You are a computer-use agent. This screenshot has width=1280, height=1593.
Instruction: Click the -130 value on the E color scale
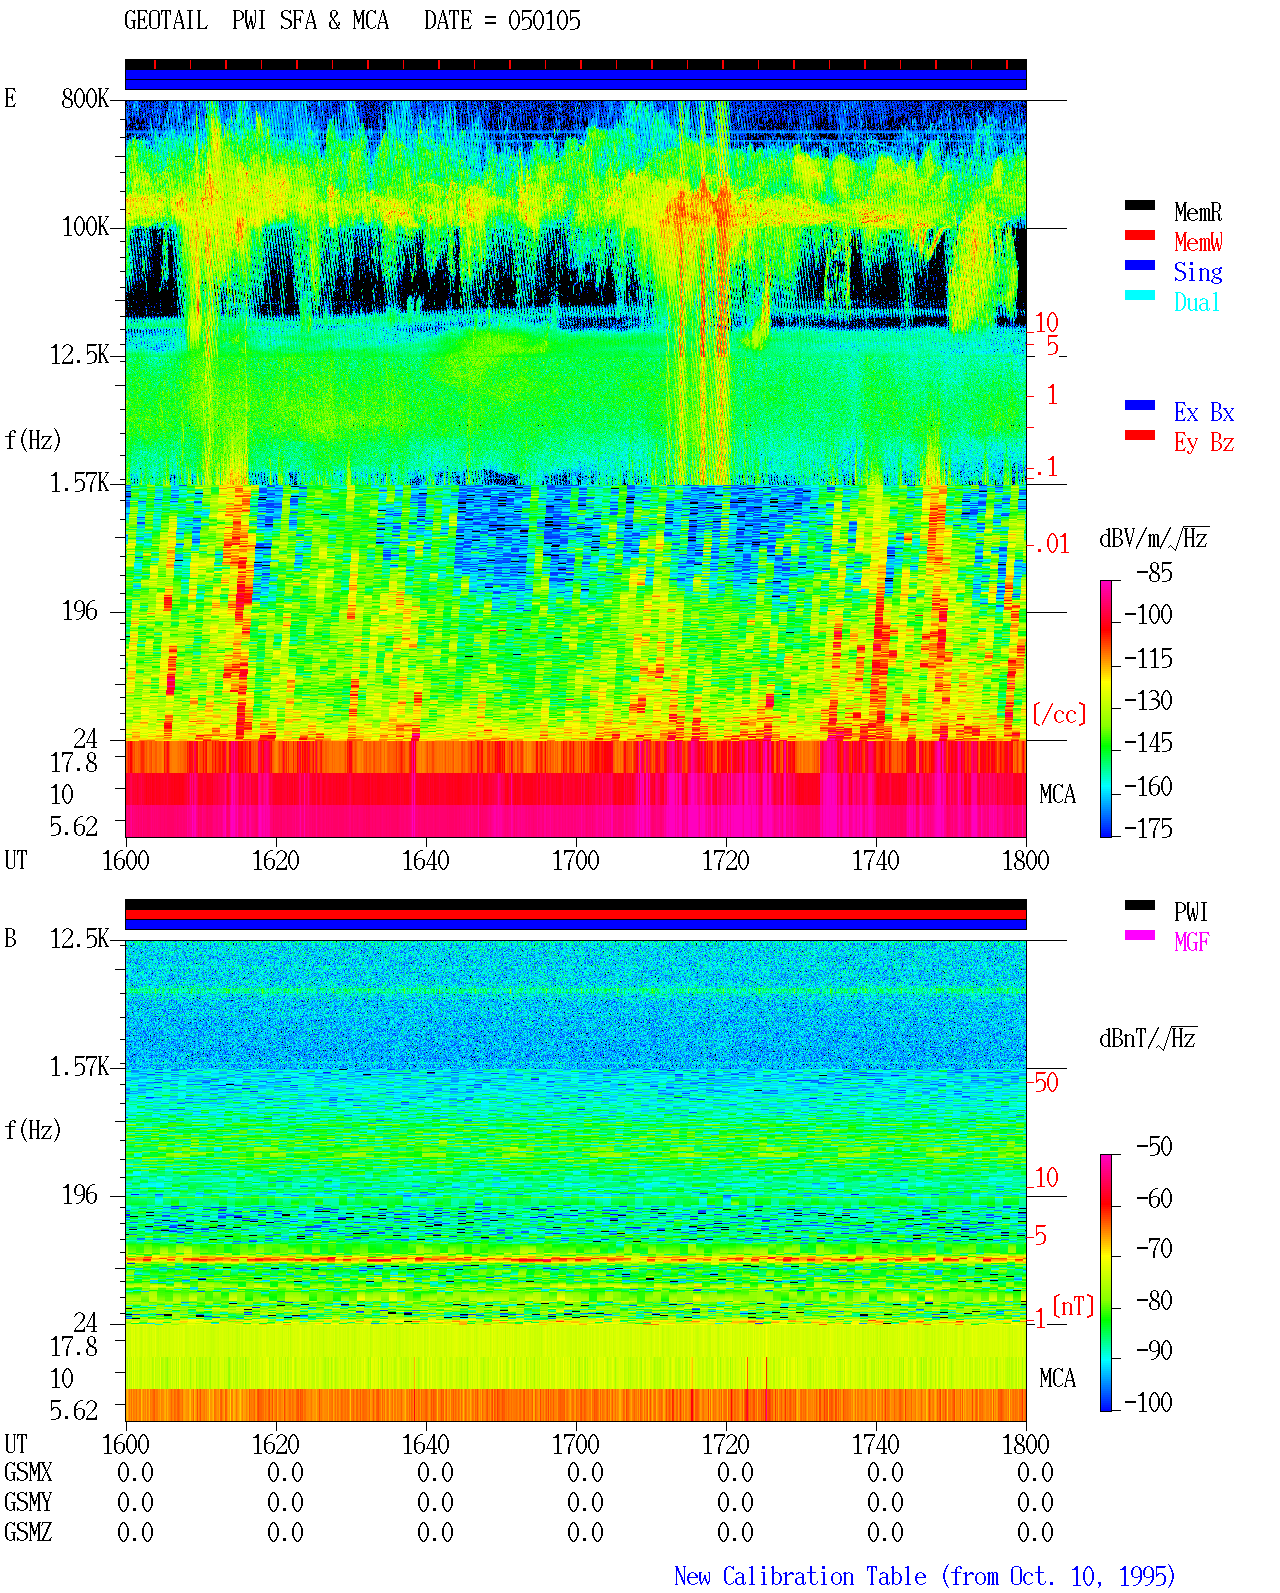(1148, 701)
